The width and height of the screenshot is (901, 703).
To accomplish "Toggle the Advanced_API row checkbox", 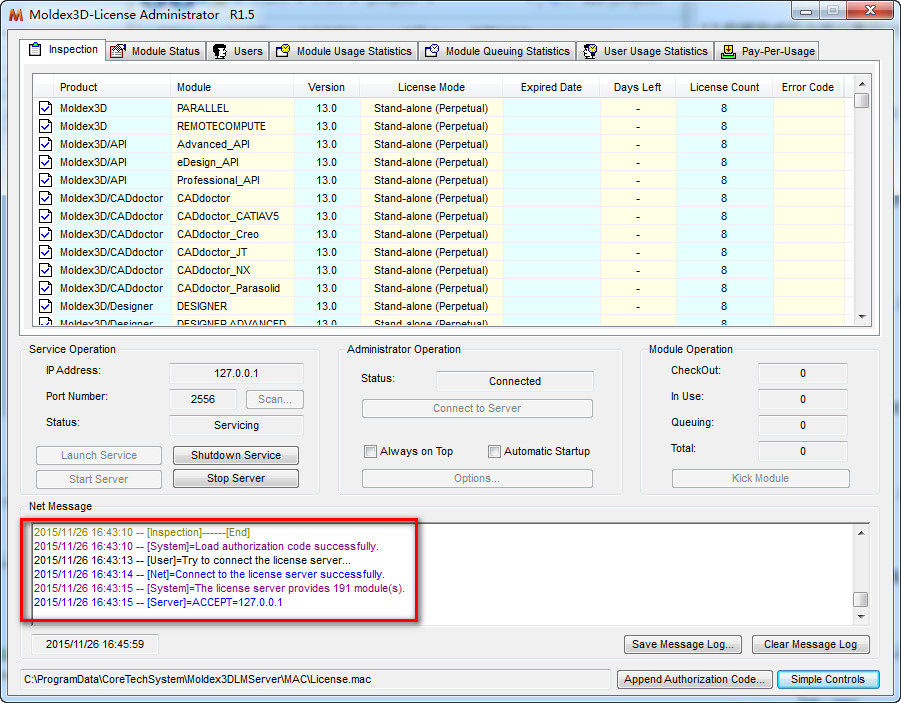I will coord(45,144).
